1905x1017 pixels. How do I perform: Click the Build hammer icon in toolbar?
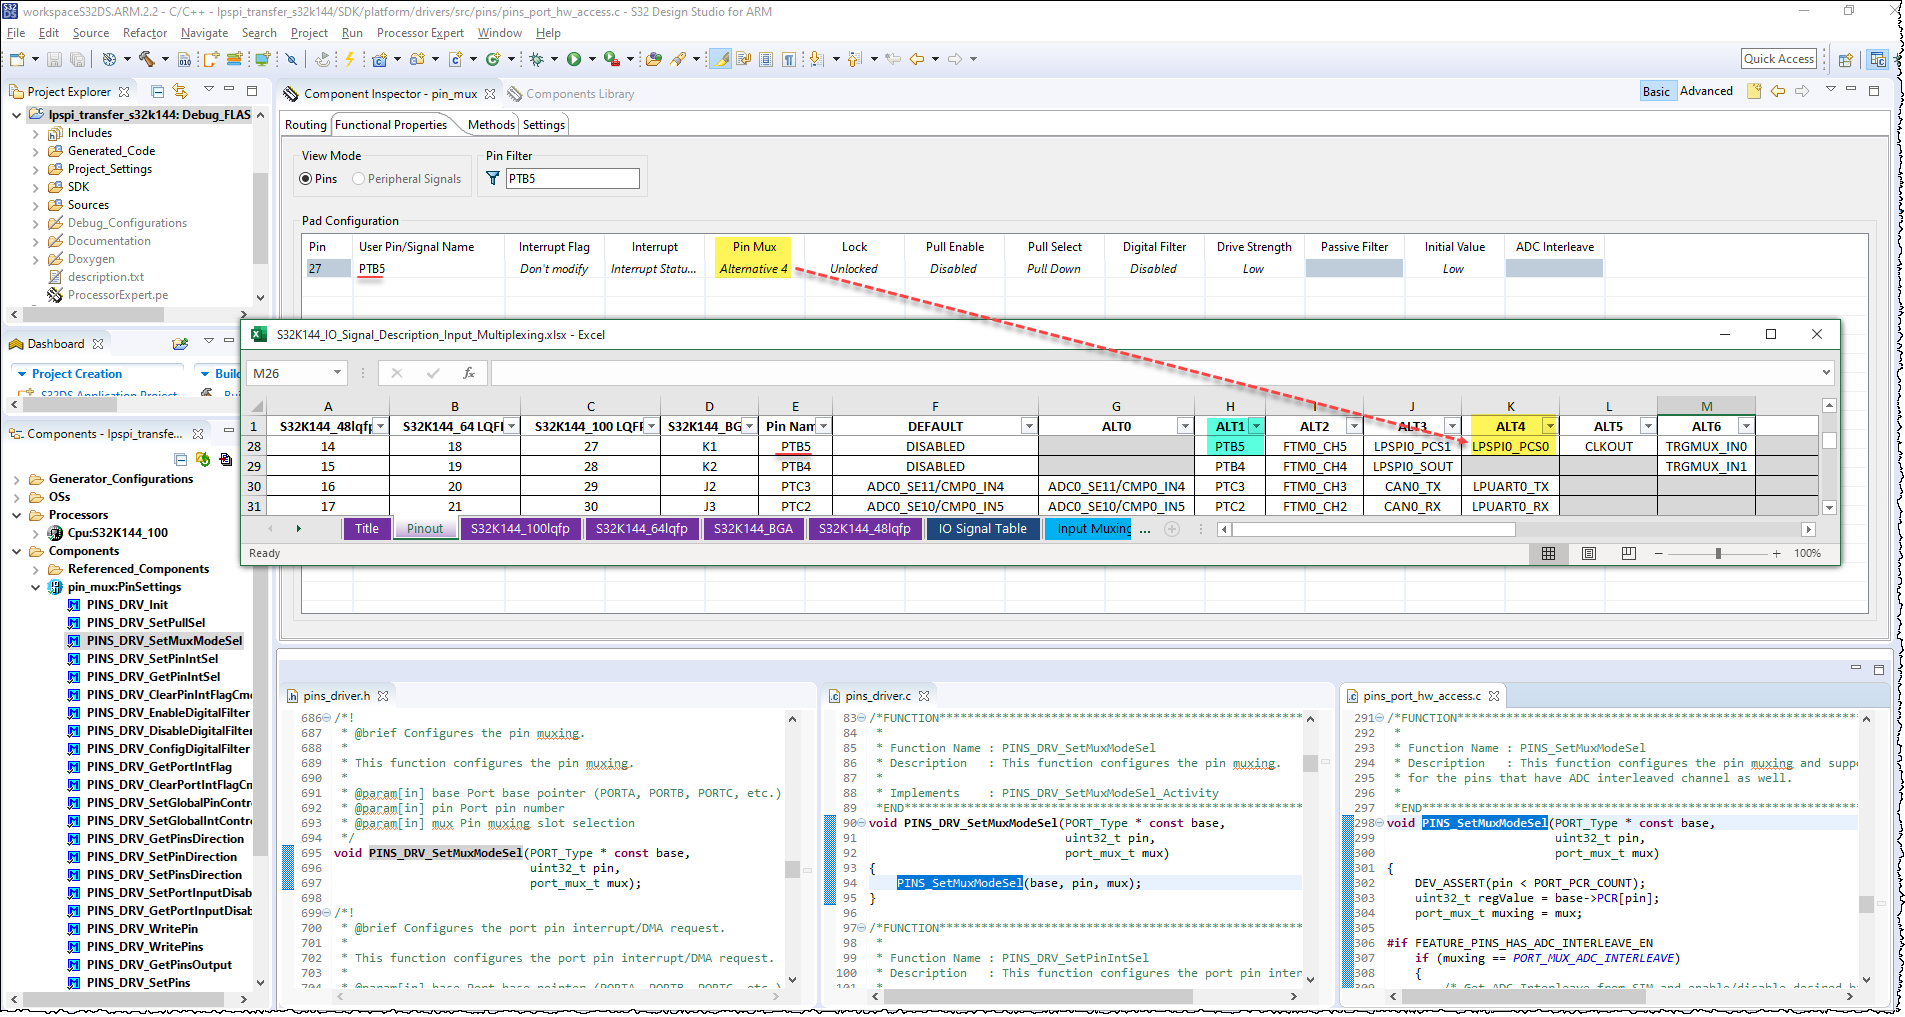click(148, 59)
